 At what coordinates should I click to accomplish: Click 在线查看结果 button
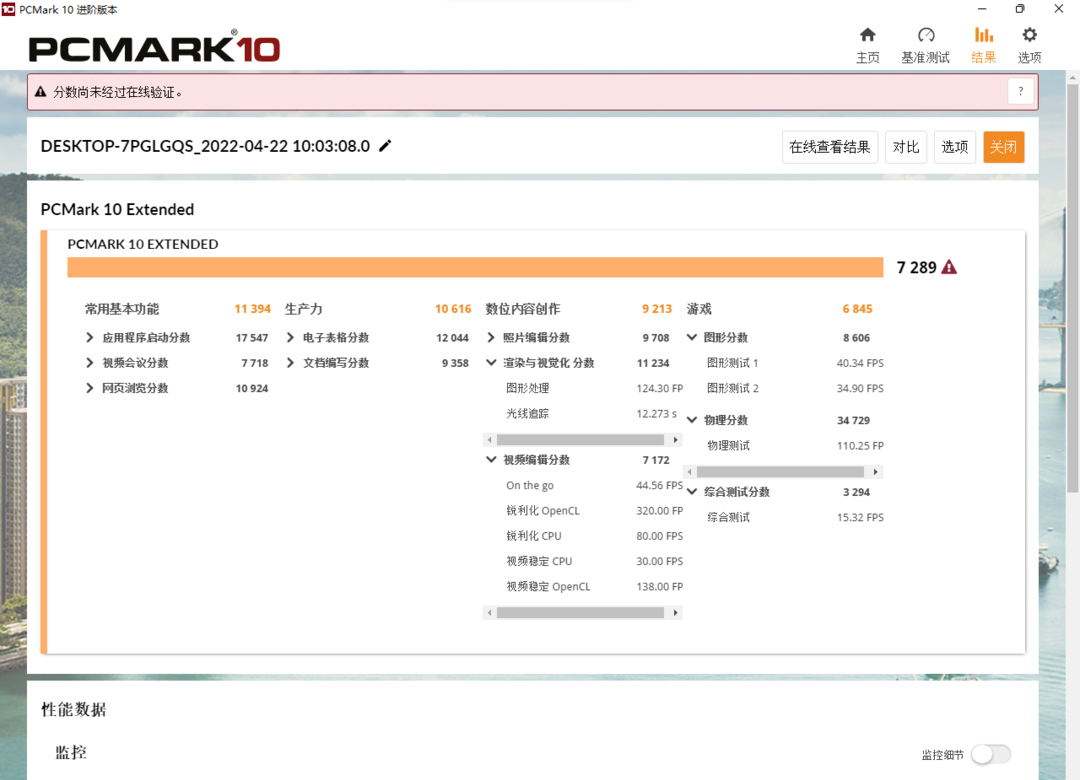pyautogui.click(x=829, y=147)
